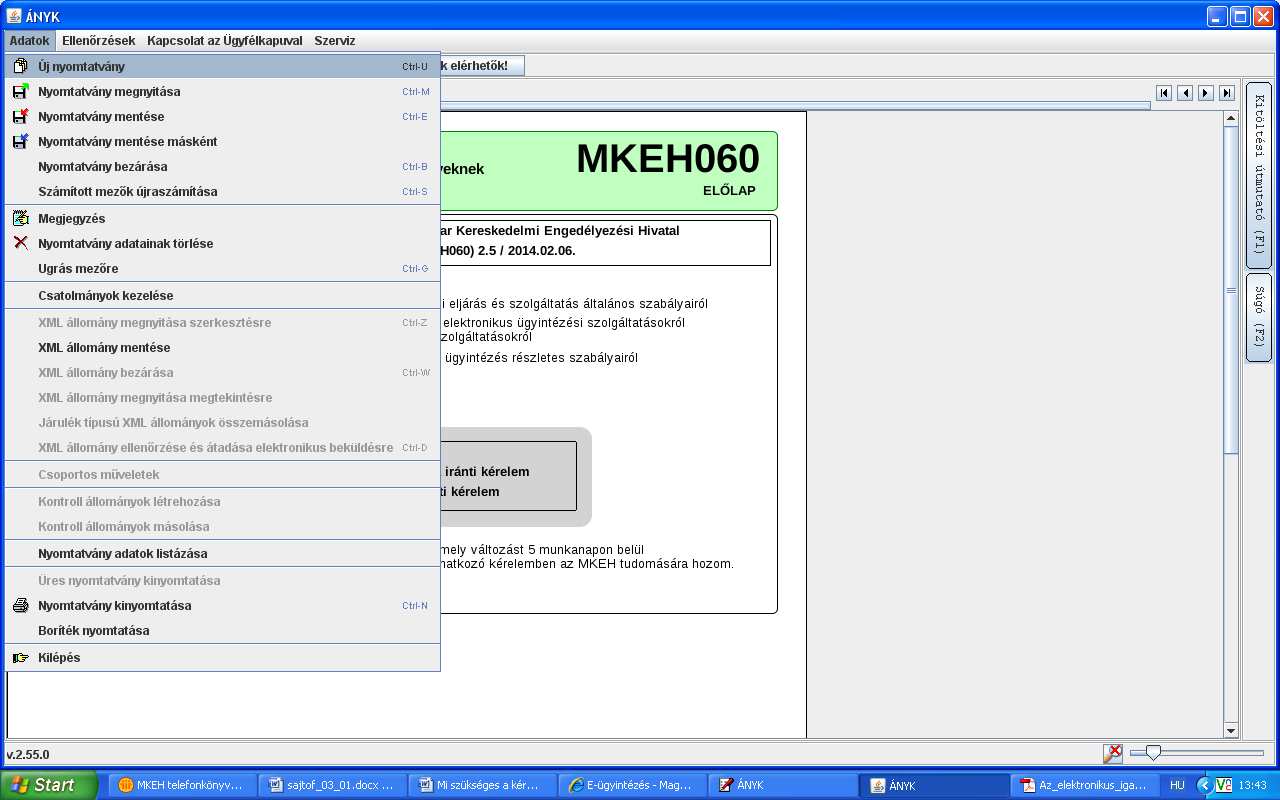Select XML állomány mentése
Screen dimensions: 1280x800
point(222,347)
